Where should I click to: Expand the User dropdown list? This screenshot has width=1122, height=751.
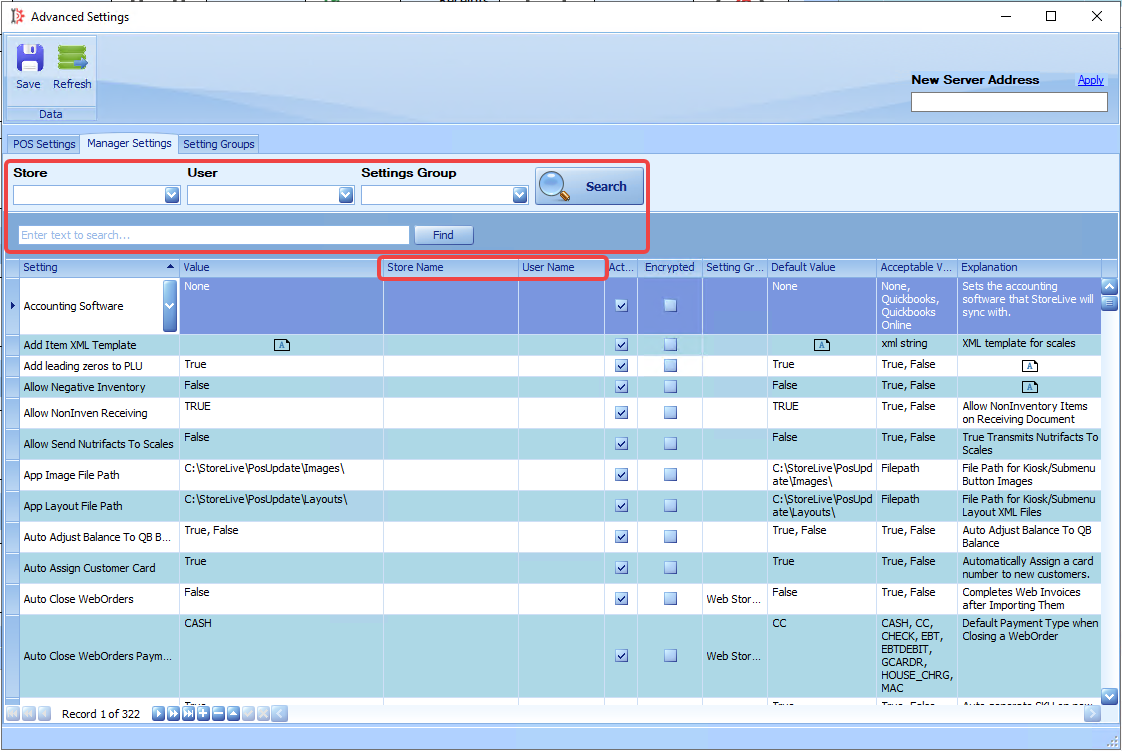tap(346, 195)
